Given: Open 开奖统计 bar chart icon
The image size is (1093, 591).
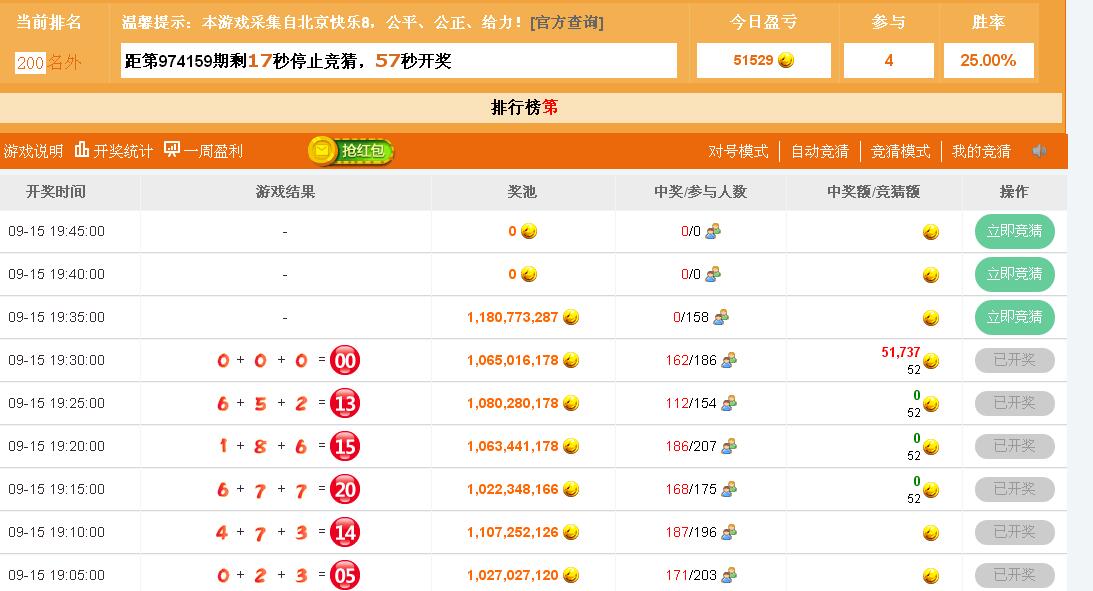Looking at the screenshot, I should (82, 150).
